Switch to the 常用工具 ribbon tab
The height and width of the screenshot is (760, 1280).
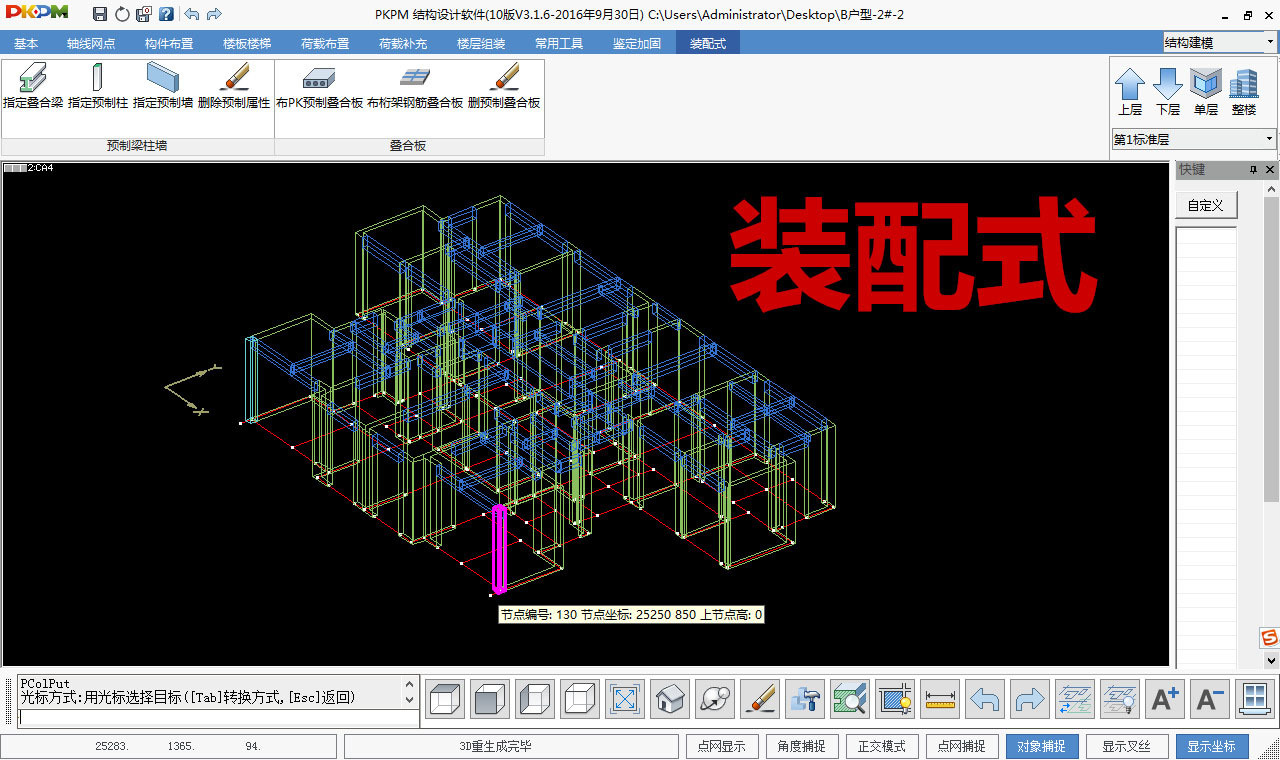pos(558,43)
